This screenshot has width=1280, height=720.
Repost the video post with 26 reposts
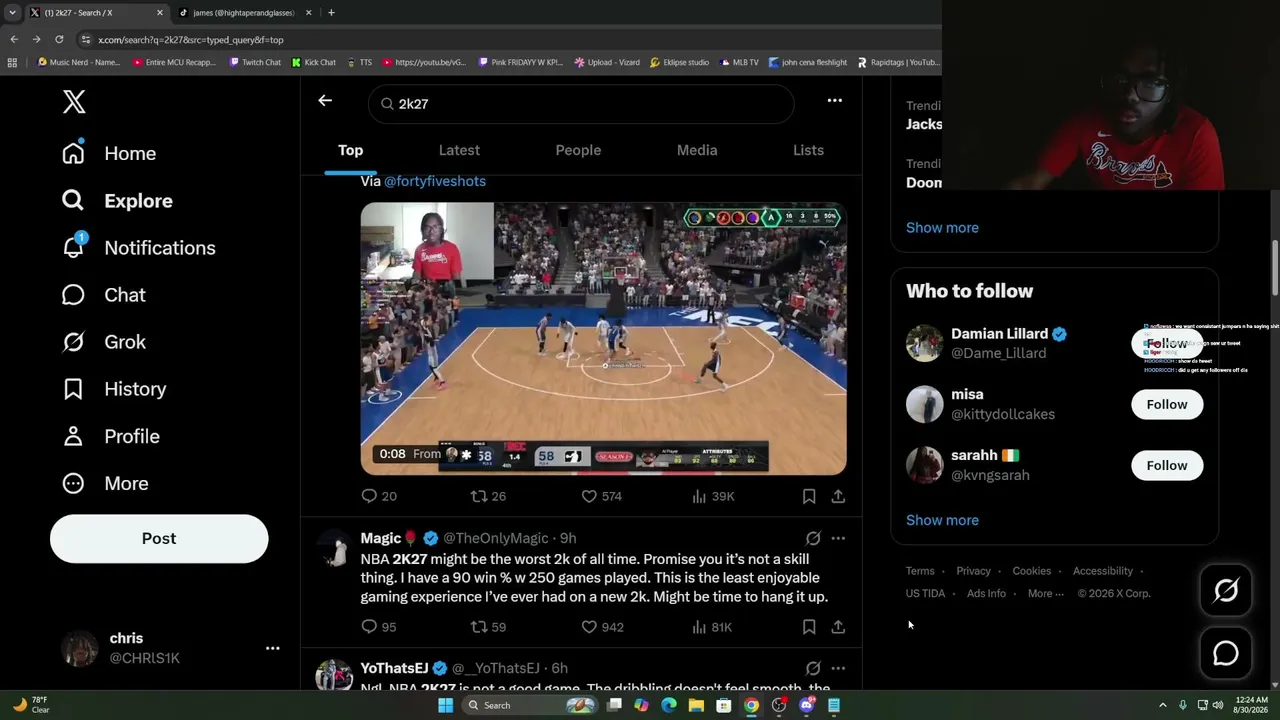tap(489, 496)
